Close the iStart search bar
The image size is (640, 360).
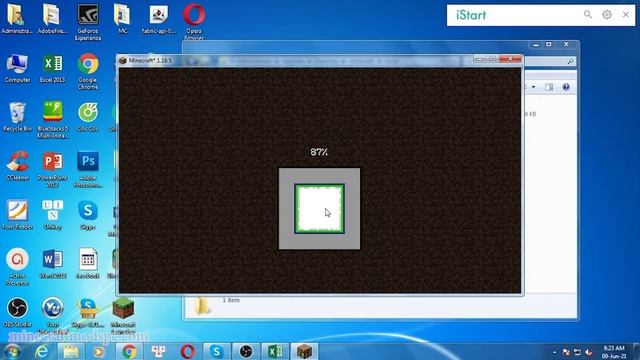pos(626,15)
